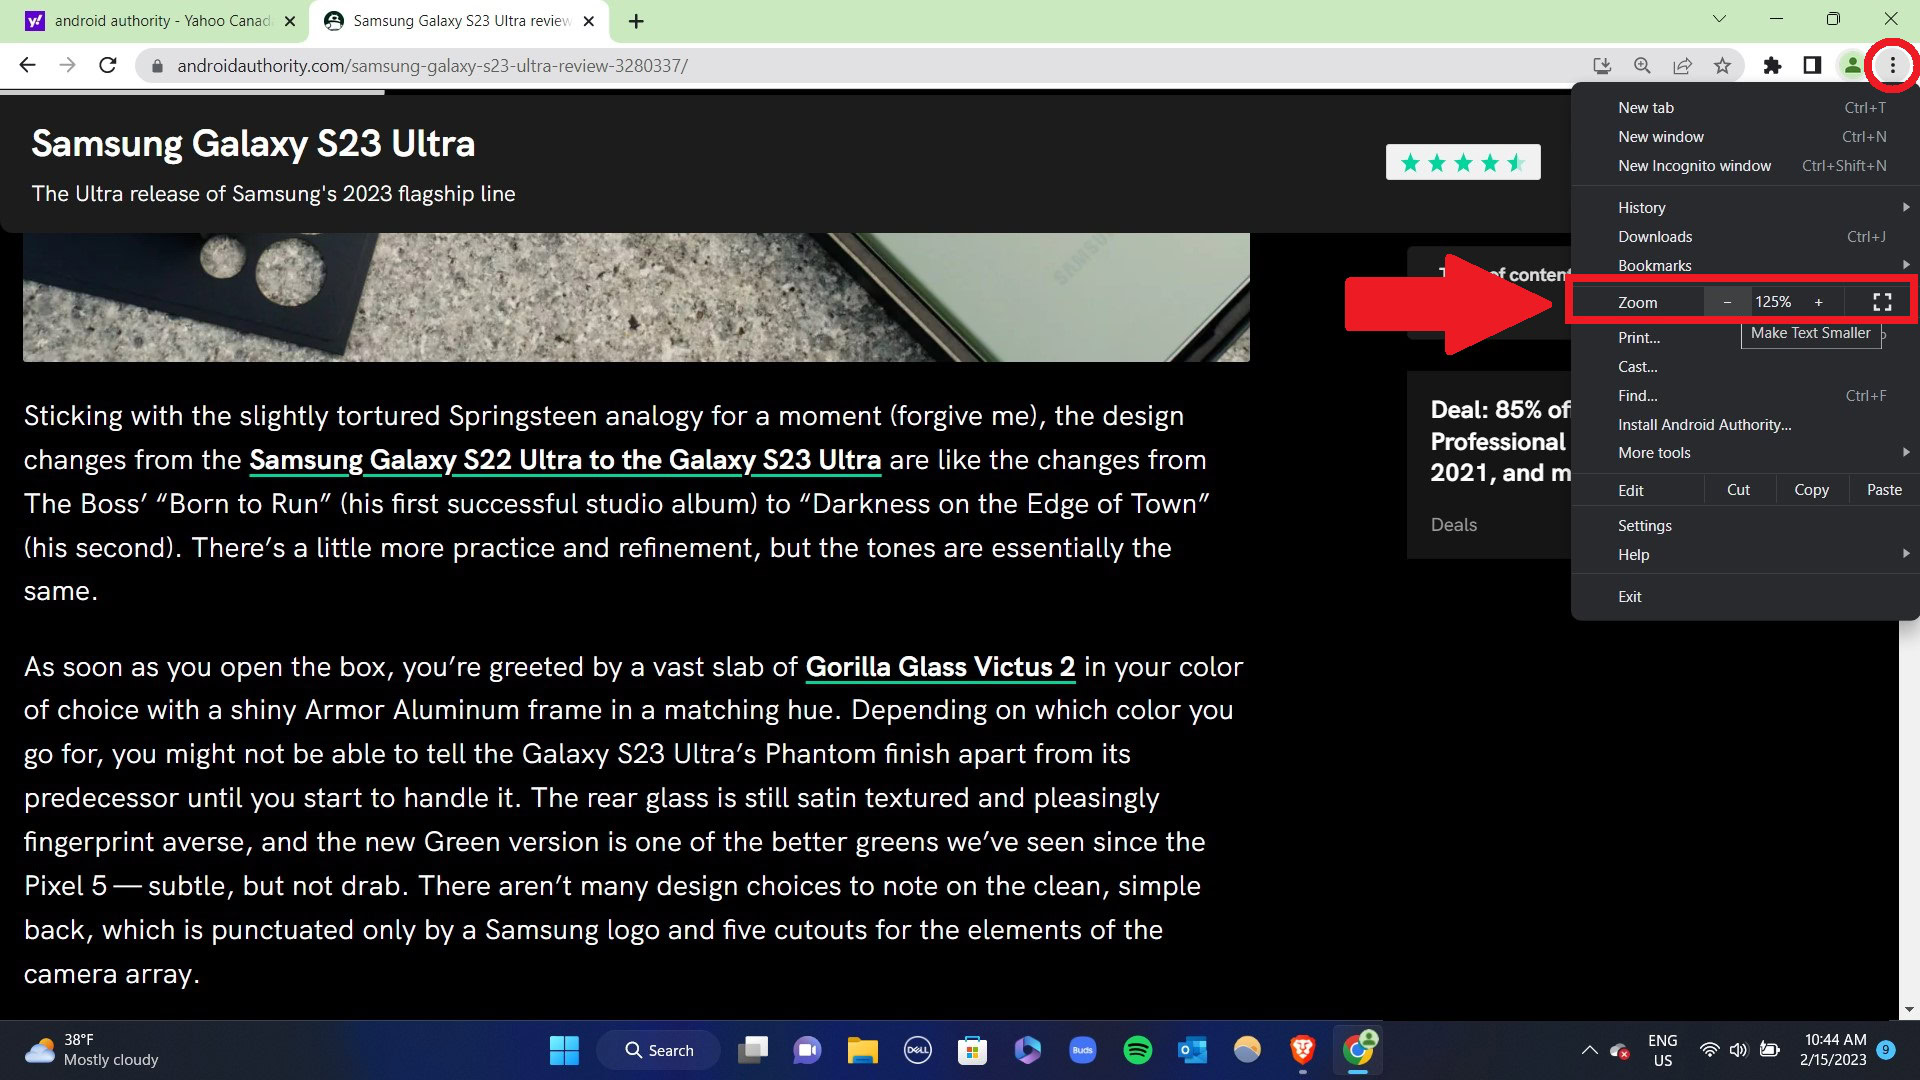1920x1080 pixels.
Task: Select New Incognito window menu item
Action: [1694, 166]
